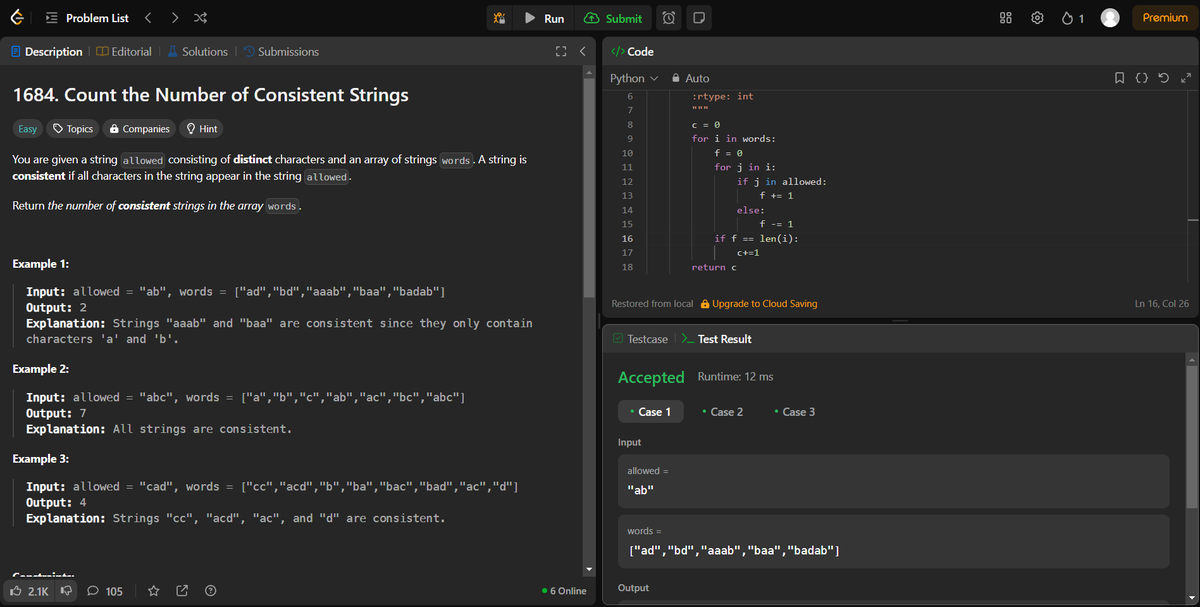Click the test result scrollbar up arrow
The image size is (1200, 607).
(x=1192, y=359)
